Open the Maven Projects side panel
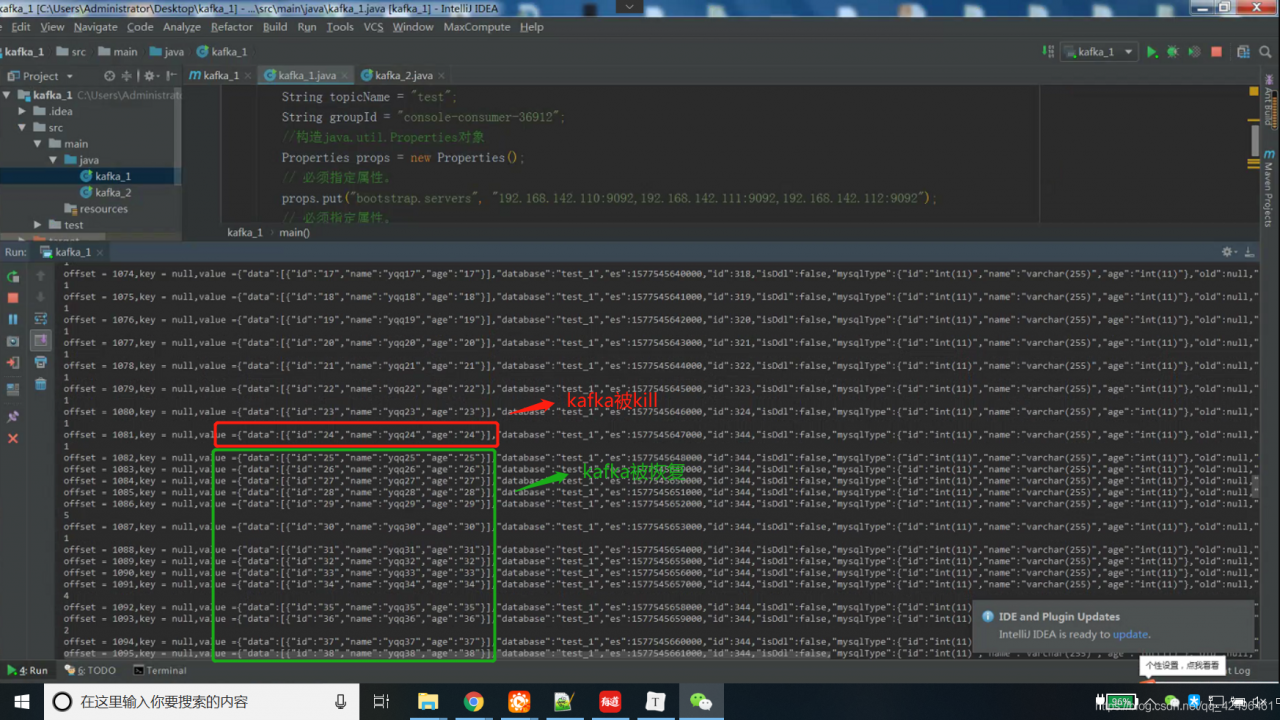The height and width of the screenshot is (720, 1280). [1268, 188]
